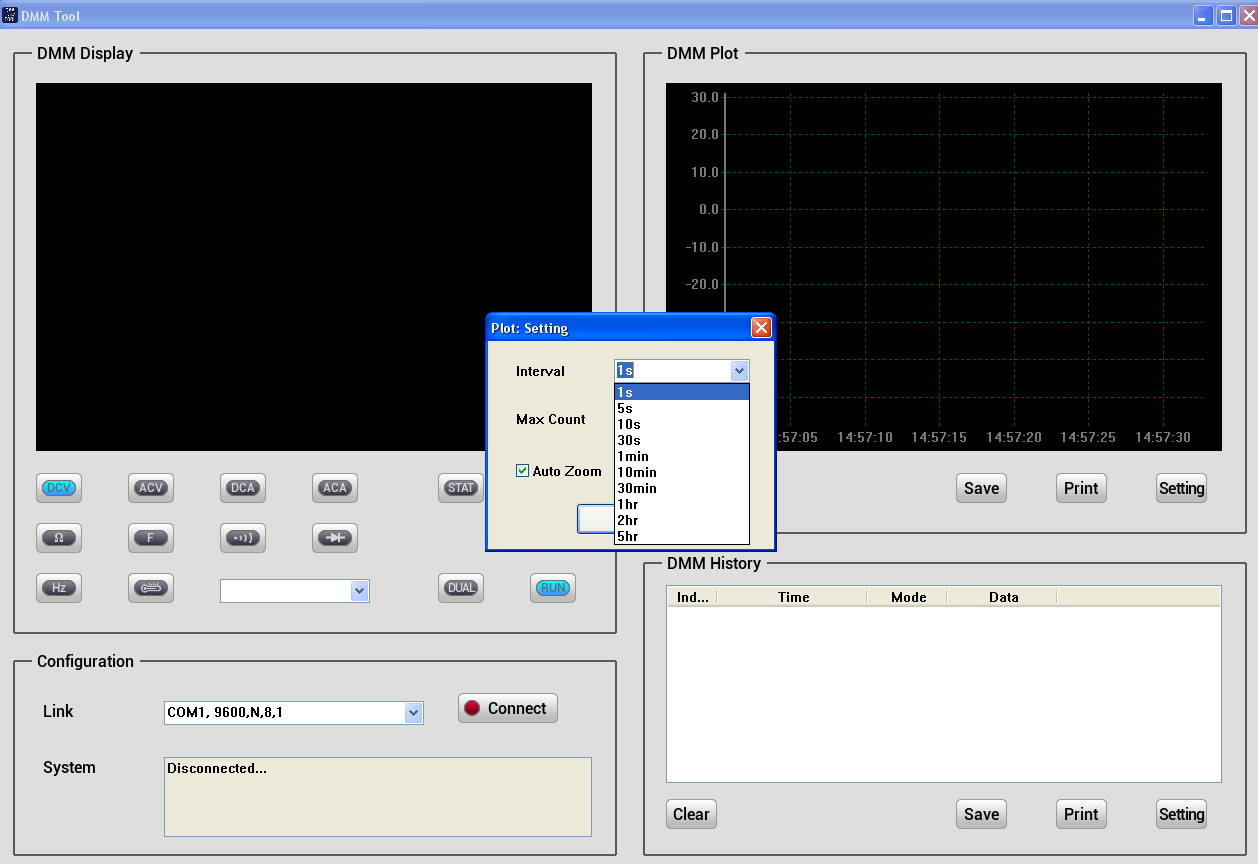Click the red Connect indicator button
This screenshot has height=864, width=1258.
pyautogui.click(x=508, y=708)
